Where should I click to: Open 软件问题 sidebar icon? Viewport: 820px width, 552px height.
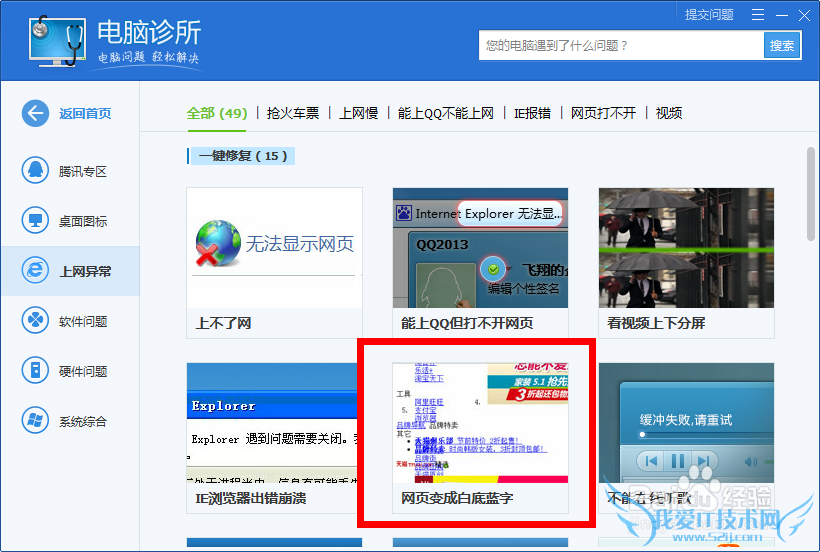tap(36, 321)
